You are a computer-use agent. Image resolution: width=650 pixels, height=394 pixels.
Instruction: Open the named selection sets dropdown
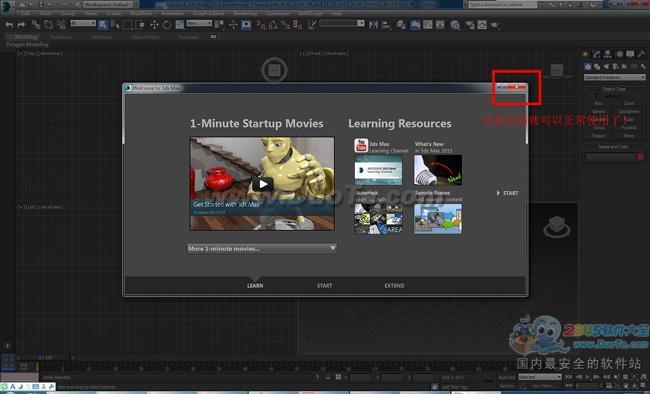point(342,23)
